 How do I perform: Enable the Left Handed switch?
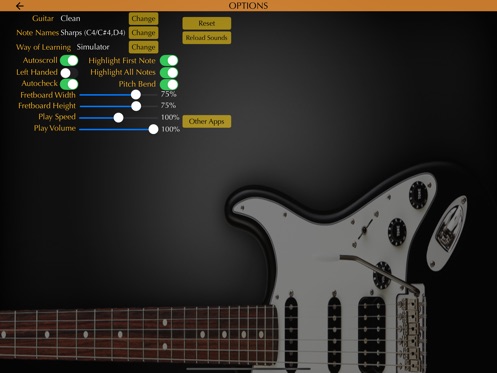[x=69, y=72]
